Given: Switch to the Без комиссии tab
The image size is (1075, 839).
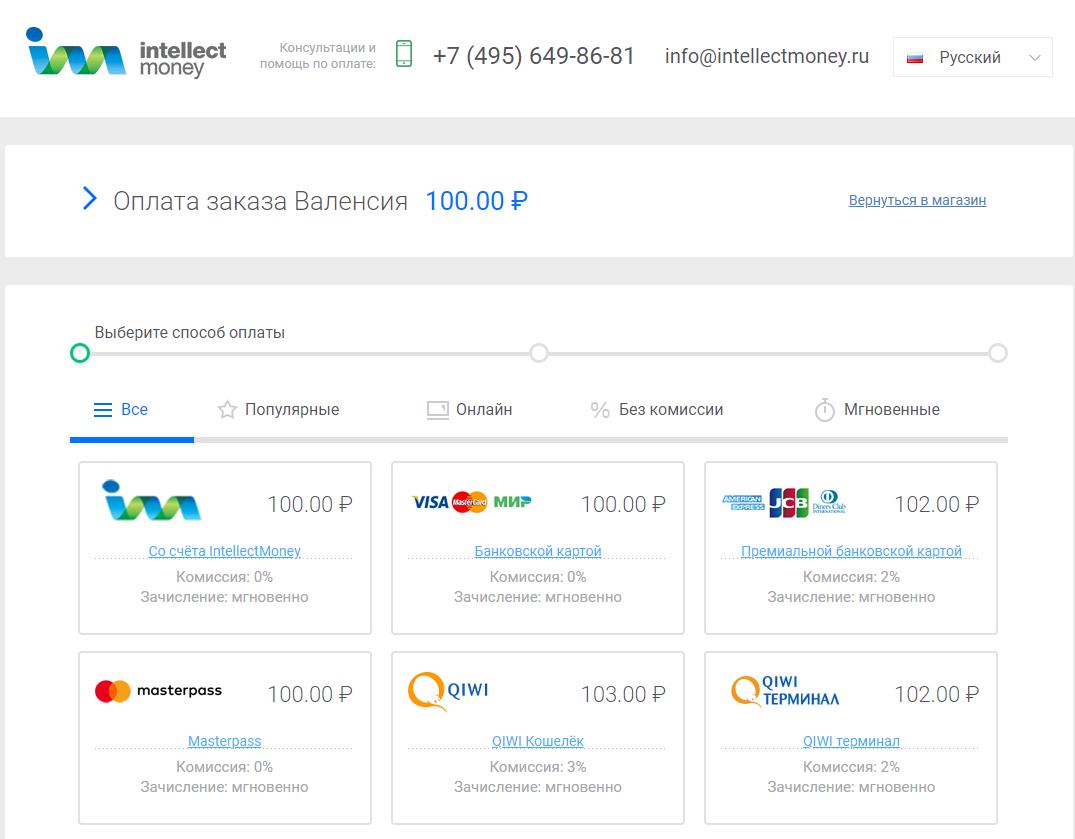Looking at the screenshot, I should 657,410.
